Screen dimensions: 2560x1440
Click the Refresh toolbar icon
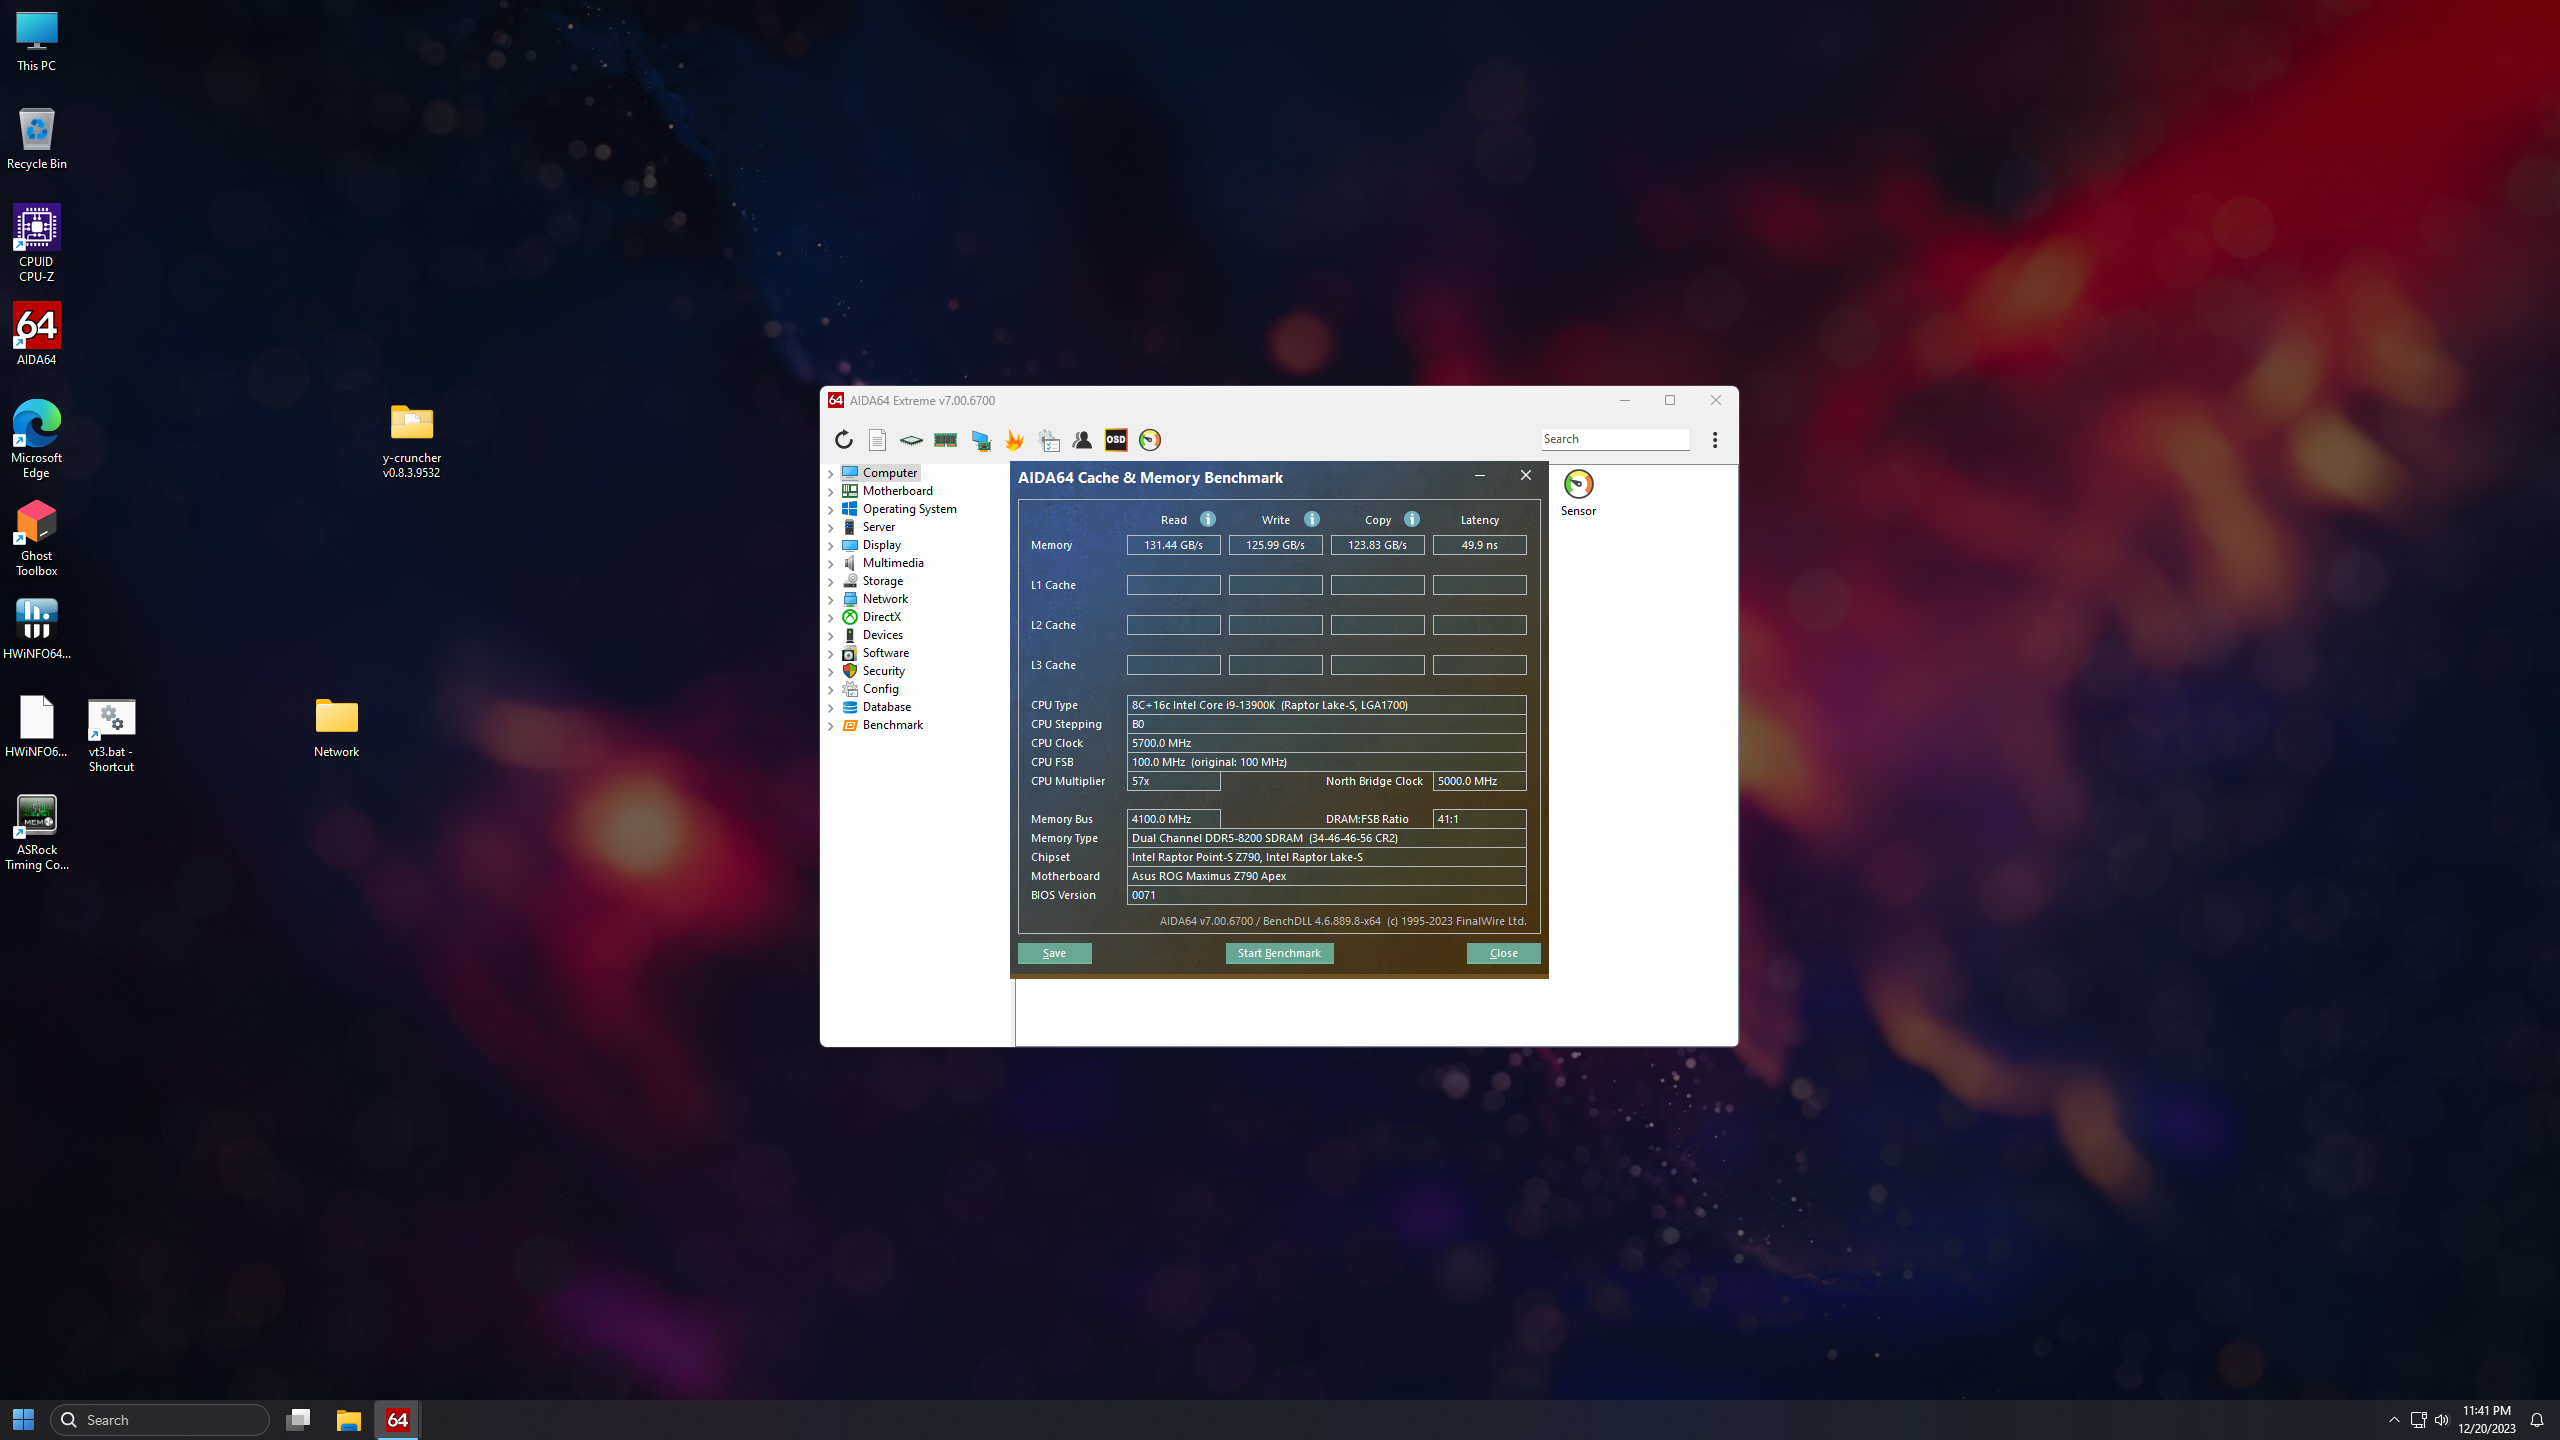pos(844,440)
